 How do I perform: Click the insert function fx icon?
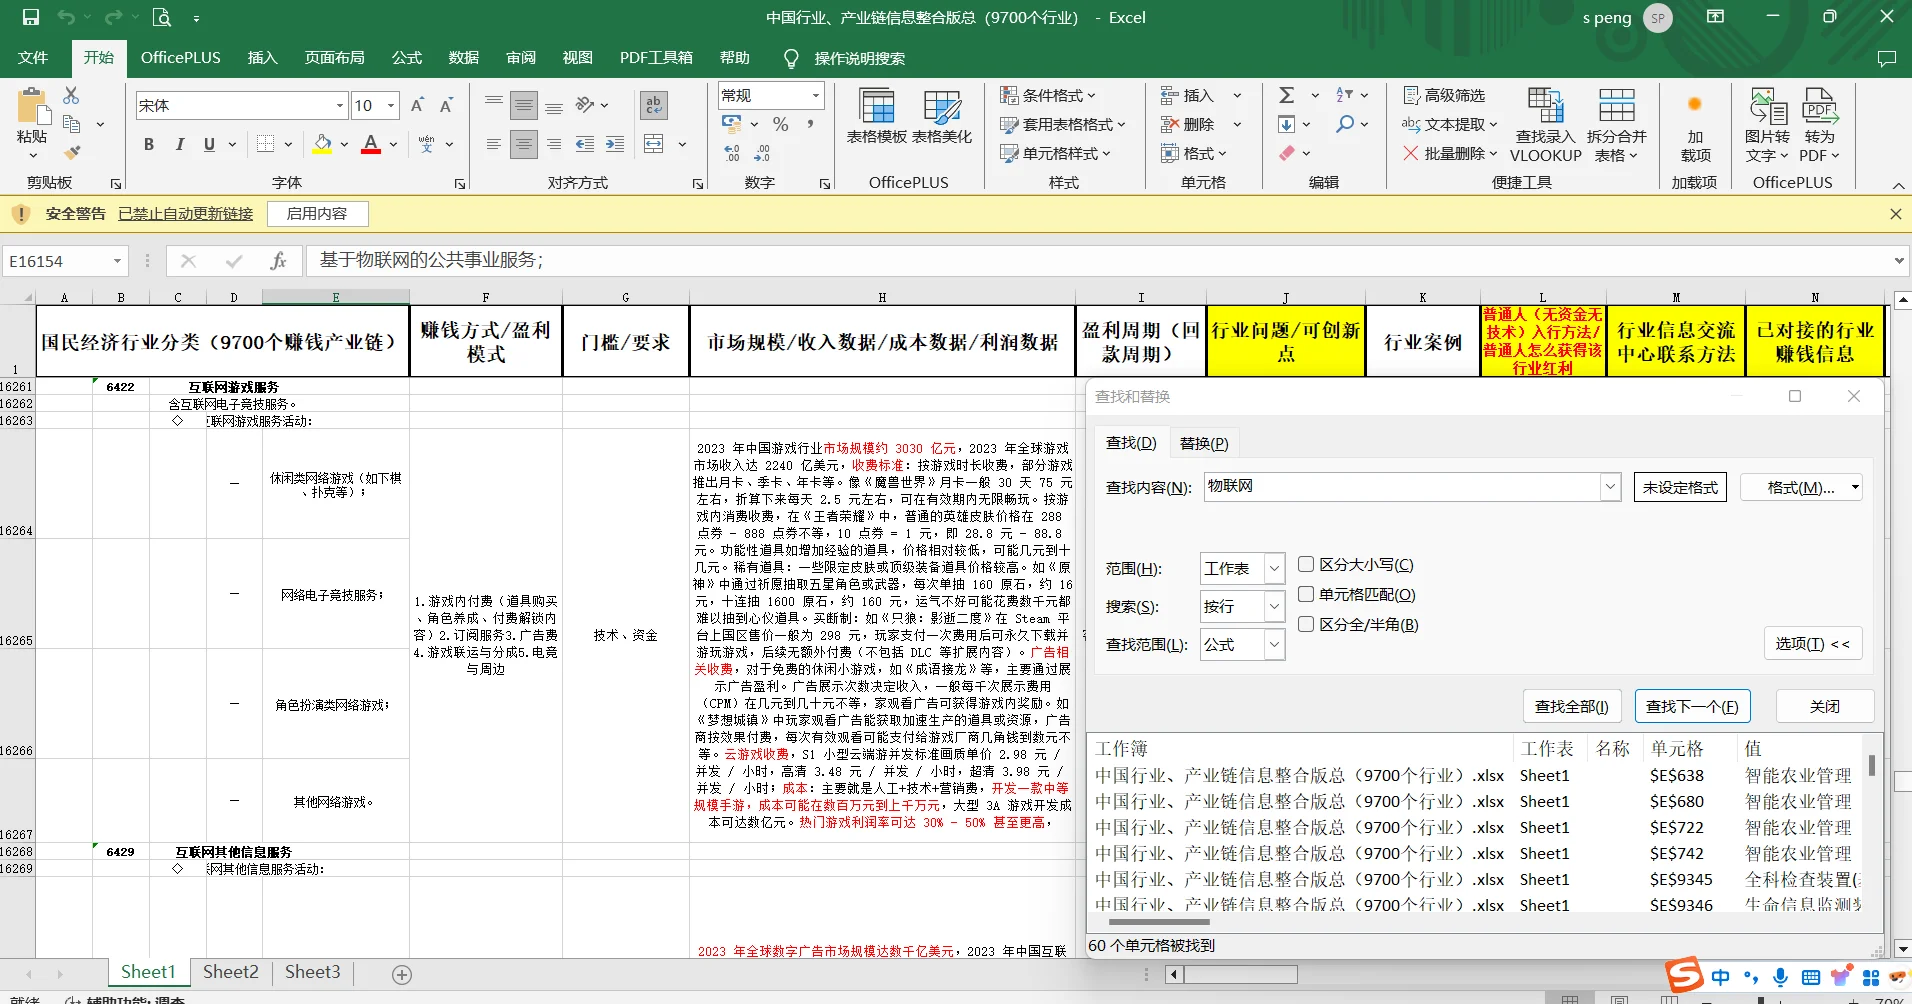click(278, 261)
